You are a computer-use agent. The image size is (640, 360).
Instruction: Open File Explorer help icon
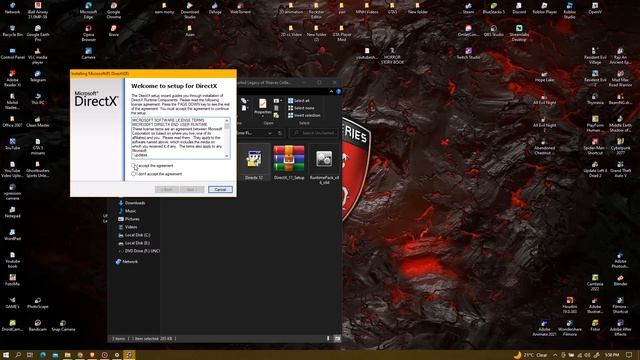coord(338,91)
